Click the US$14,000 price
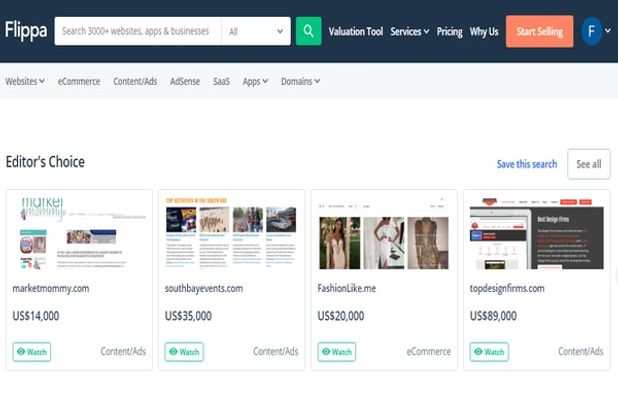 pyautogui.click(x=36, y=316)
